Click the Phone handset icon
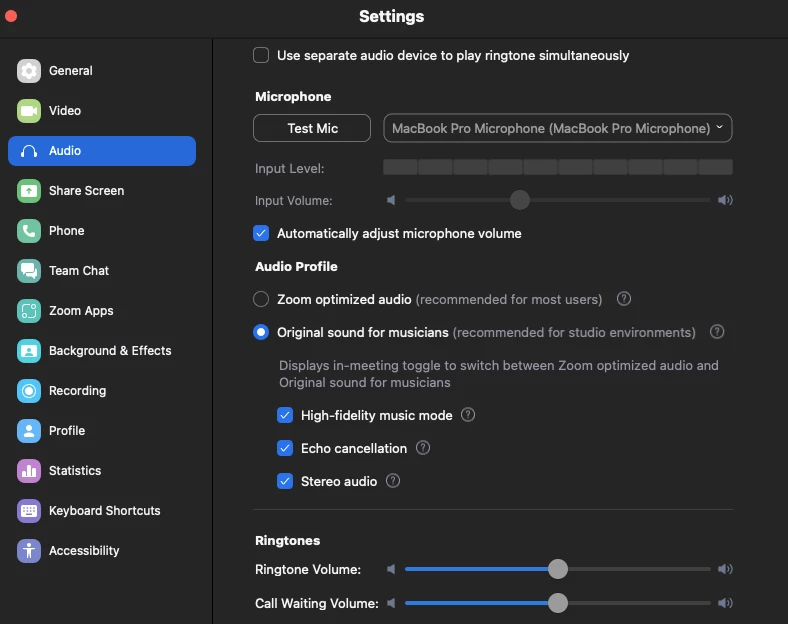Viewport: 788px width, 624px height. coord(29,231)
